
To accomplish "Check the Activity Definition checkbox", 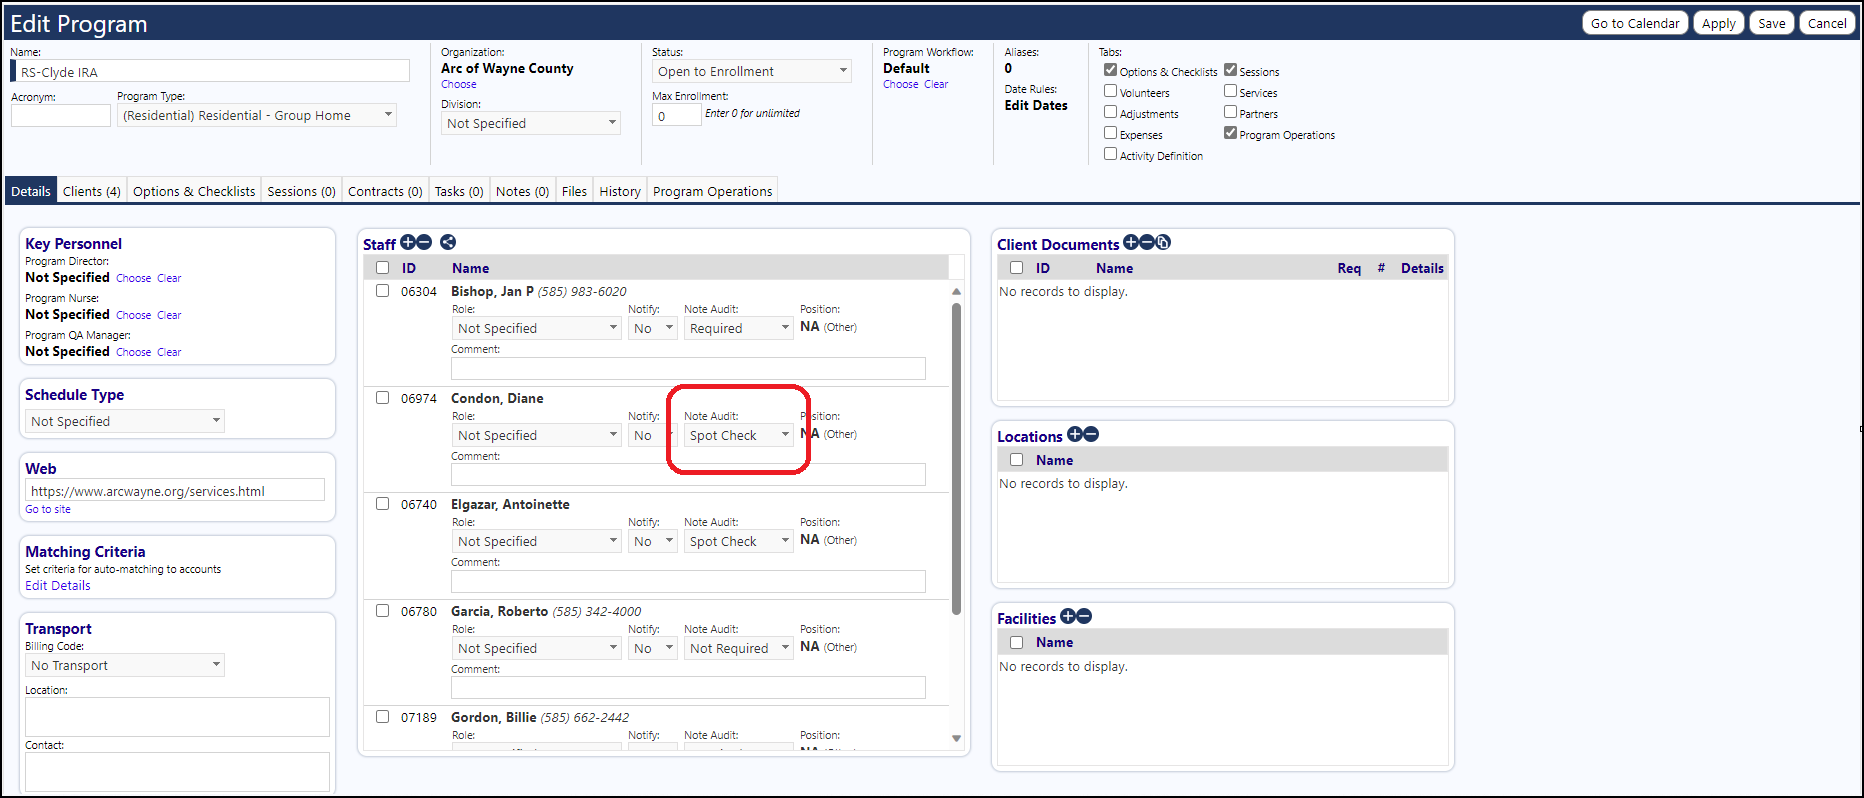I will coord(1110,154).
